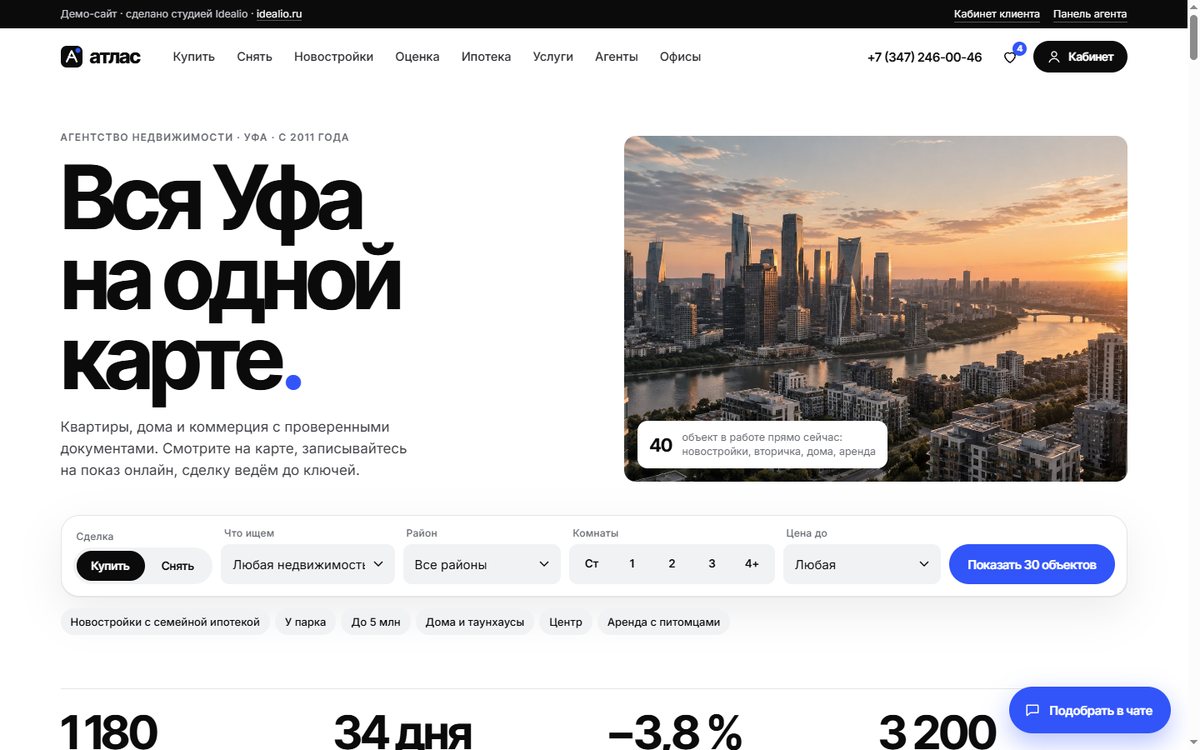The height and width of the screenshot is (750, 1200).
Task: Open favorites via the heart icon
Action: tap(1010, 58)
